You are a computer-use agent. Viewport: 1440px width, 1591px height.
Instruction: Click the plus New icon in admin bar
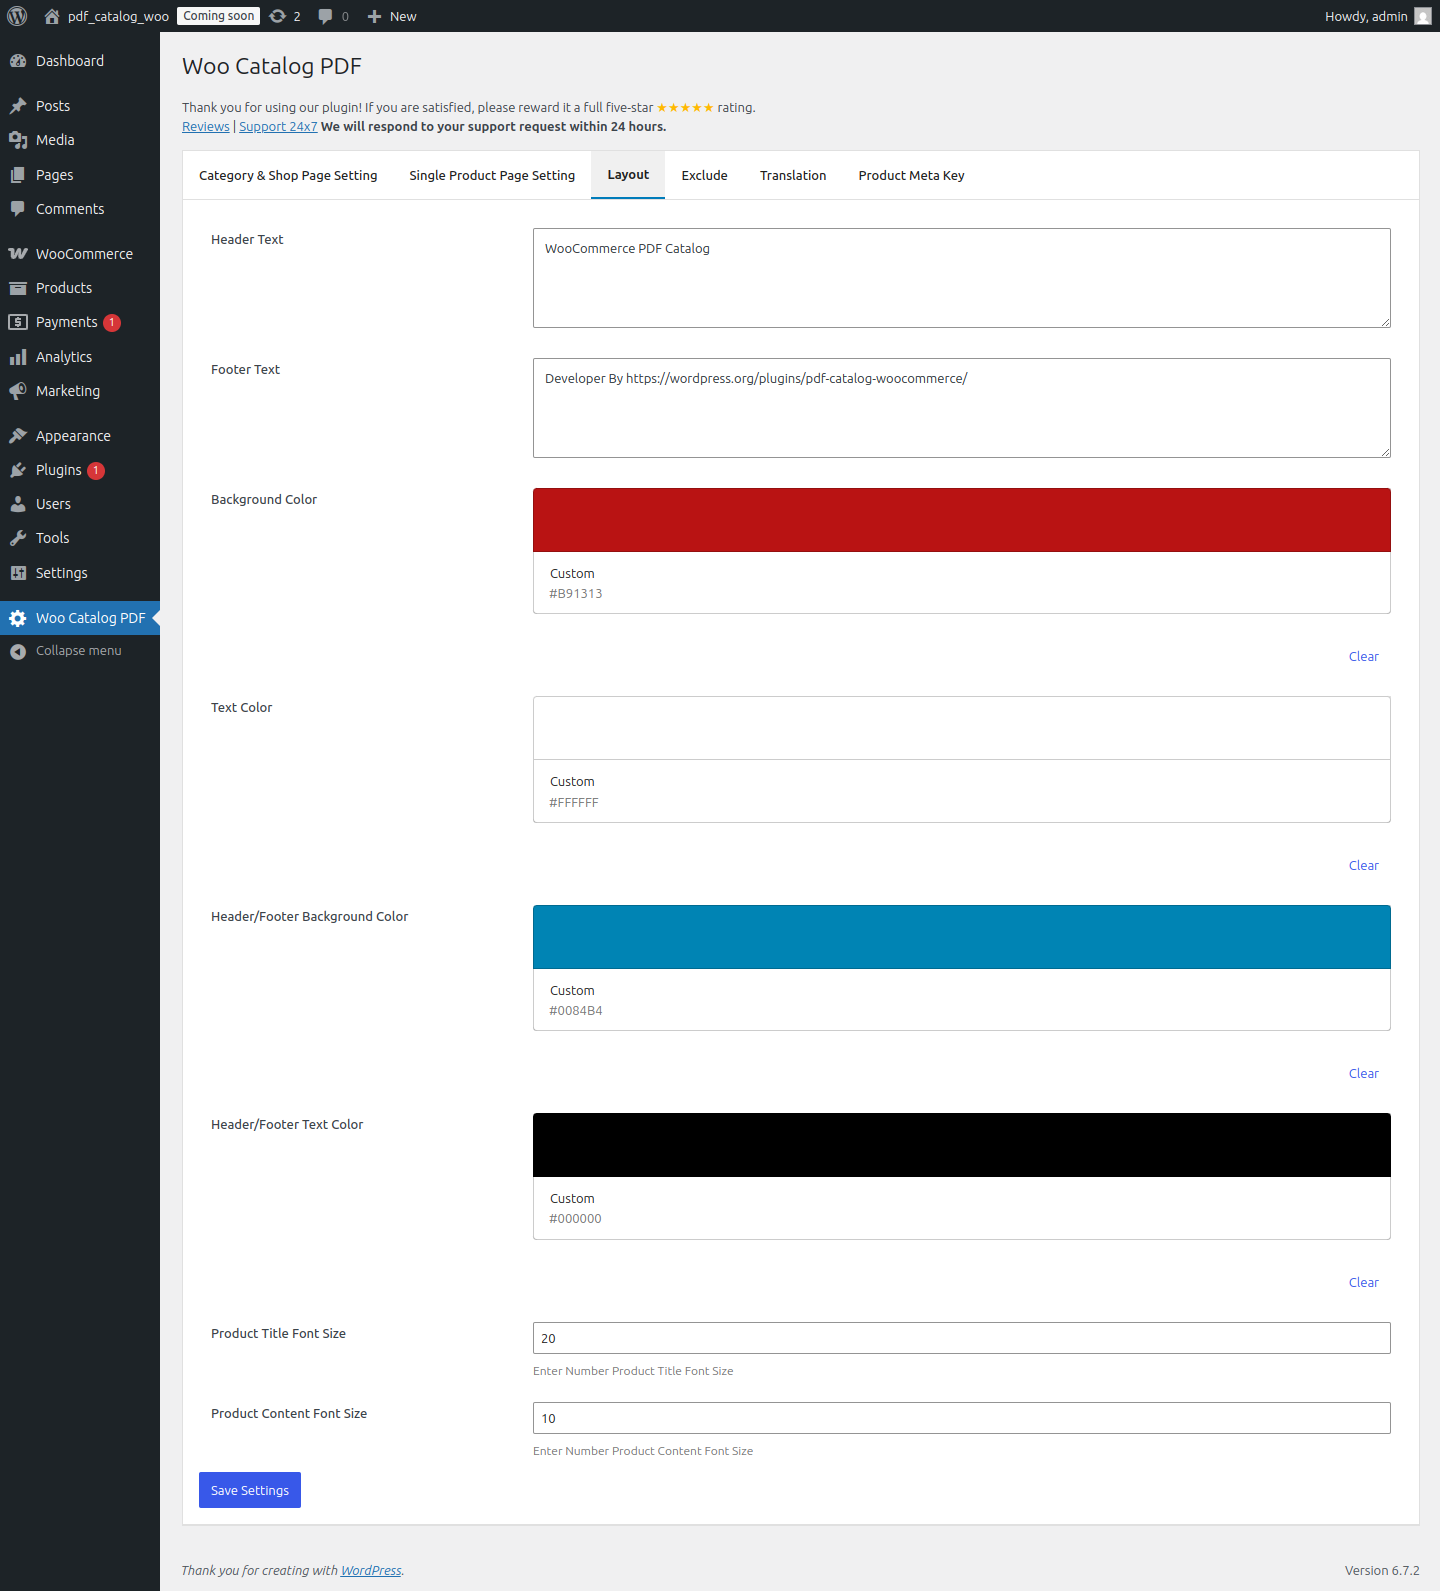pyautogui.click(x=374, y=16)
